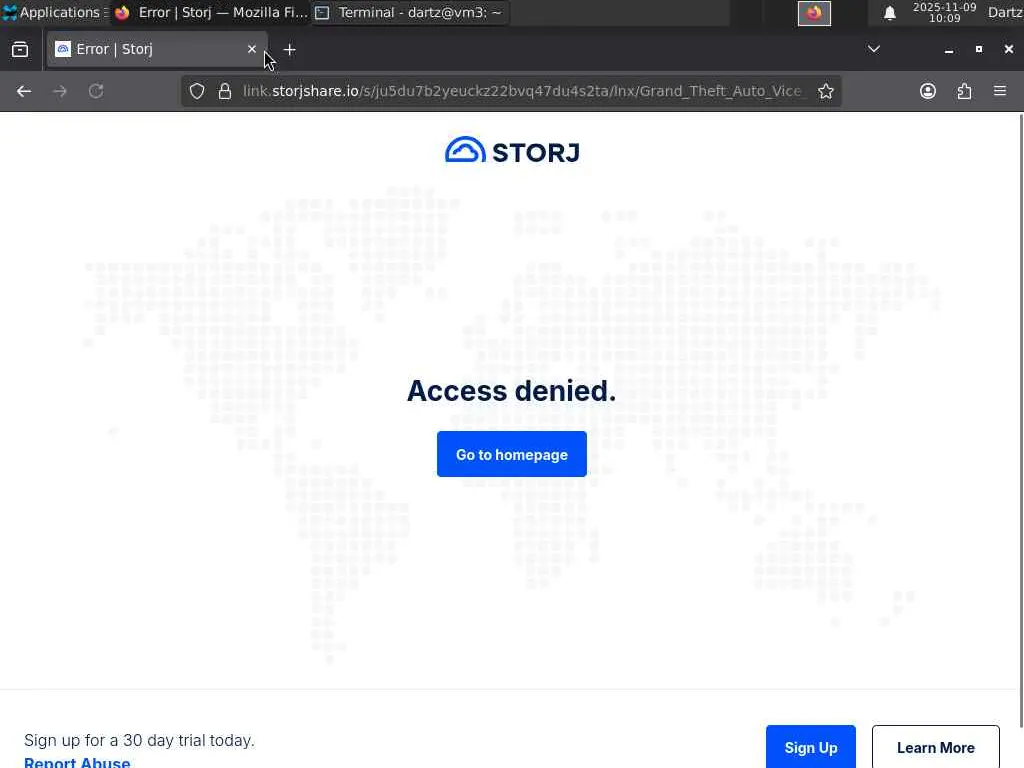Click the Firefox back arrow

pos(24,91)
